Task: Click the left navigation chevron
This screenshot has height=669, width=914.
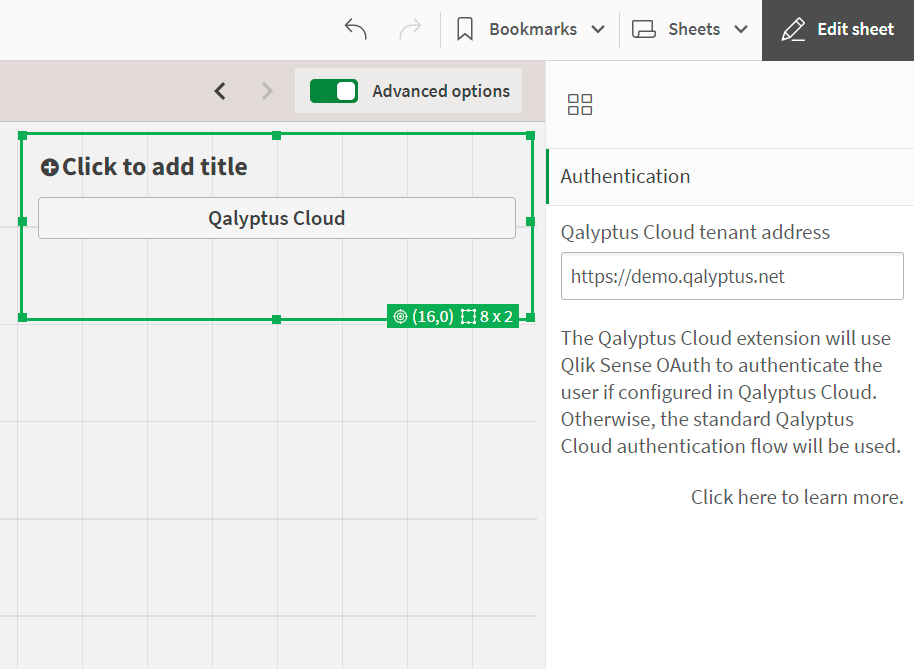Action: point(220,90)
